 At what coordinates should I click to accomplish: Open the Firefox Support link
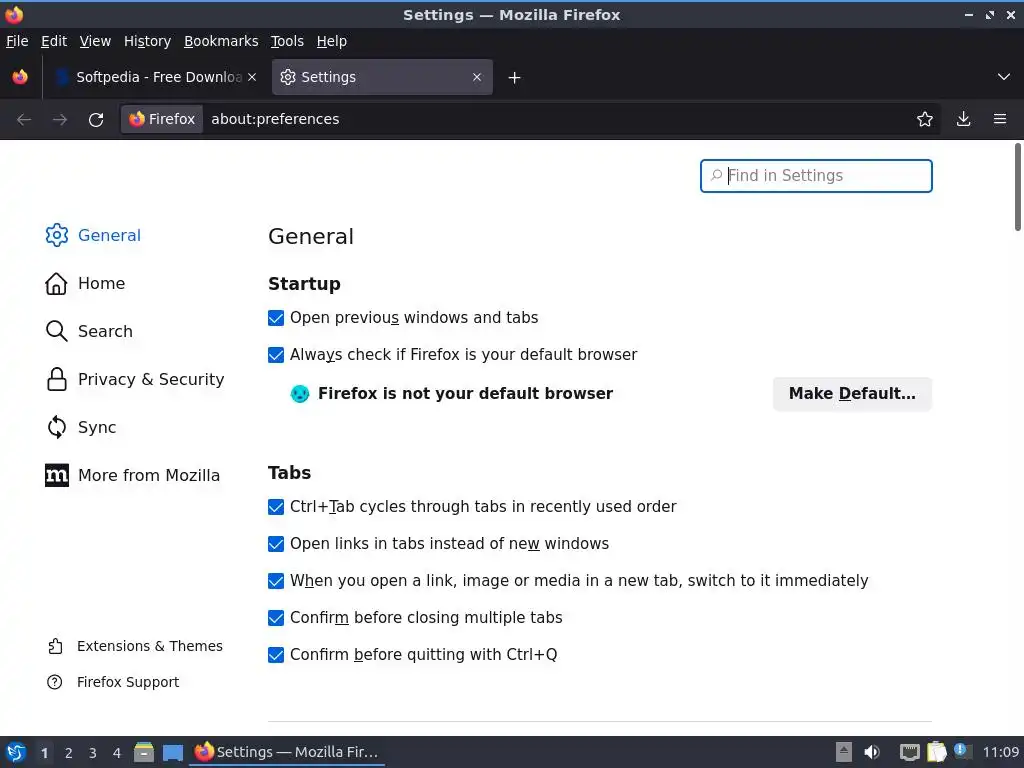click(x=128, y=682)
